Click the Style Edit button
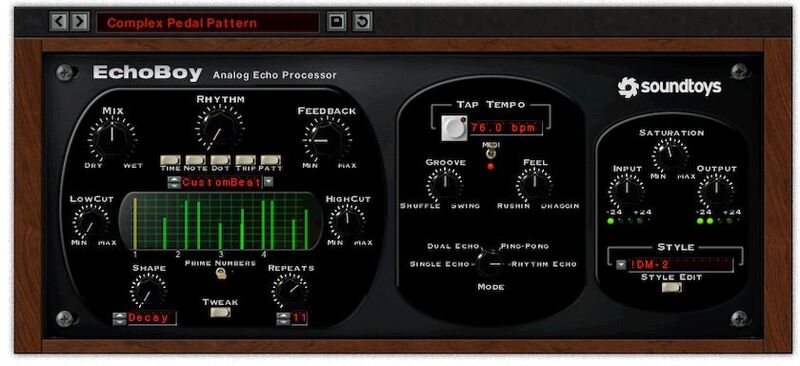The width and height of the screenshot is (800, 366). point(671,287)
